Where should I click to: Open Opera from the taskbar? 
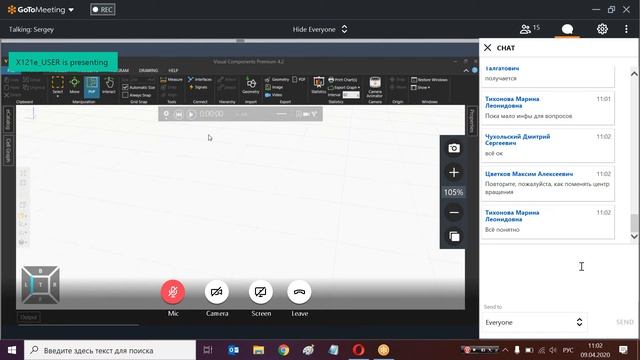pos(358,350)
